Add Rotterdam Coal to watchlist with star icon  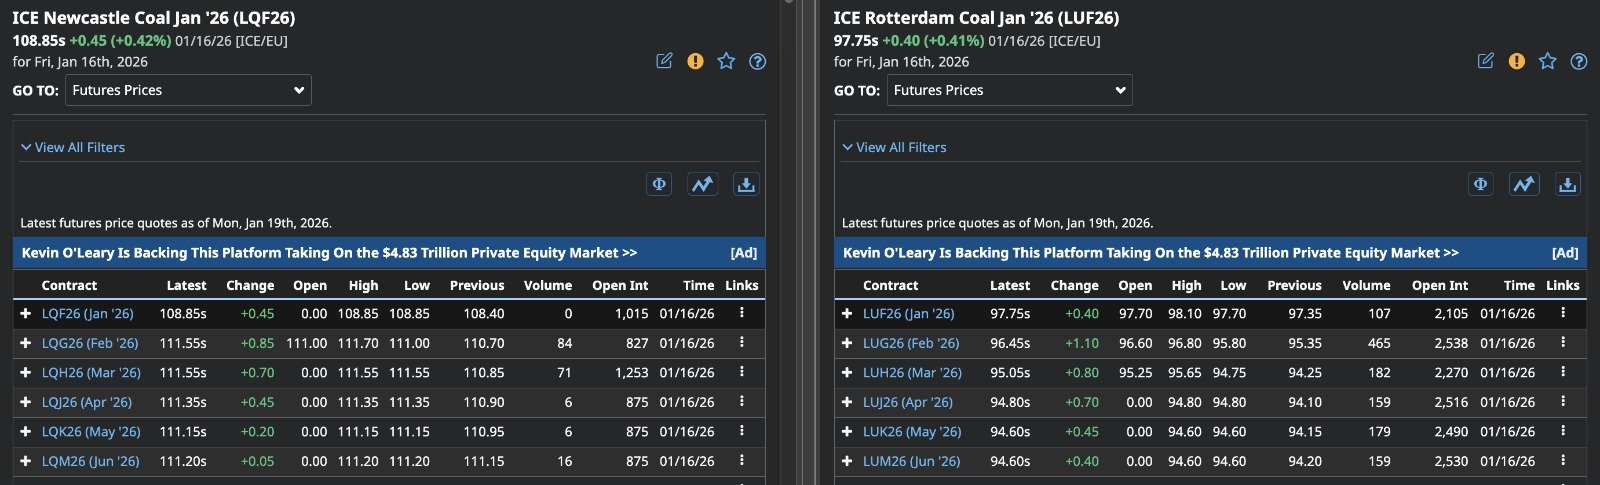(1547, 61)
